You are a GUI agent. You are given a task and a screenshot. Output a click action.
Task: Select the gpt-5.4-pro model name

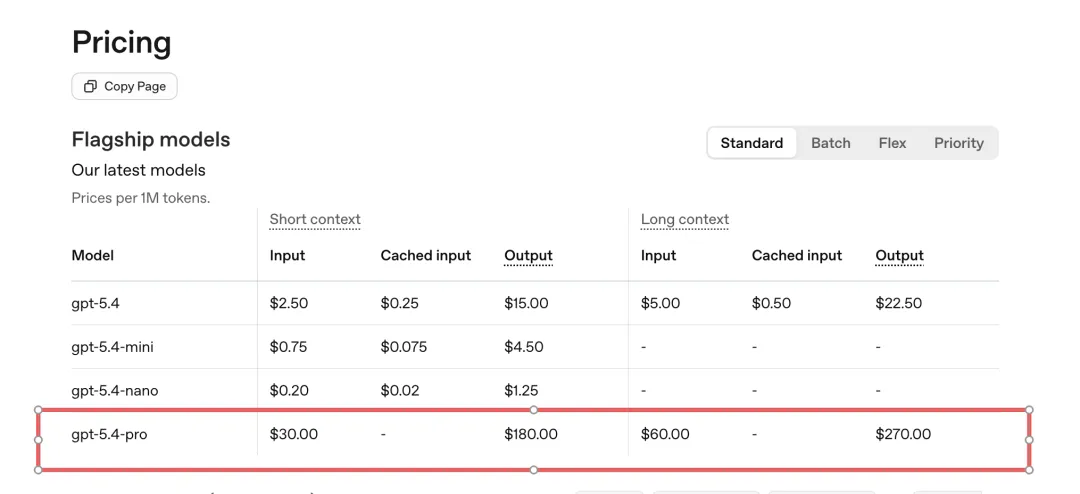pyautogui.click(x=109, y=435)
